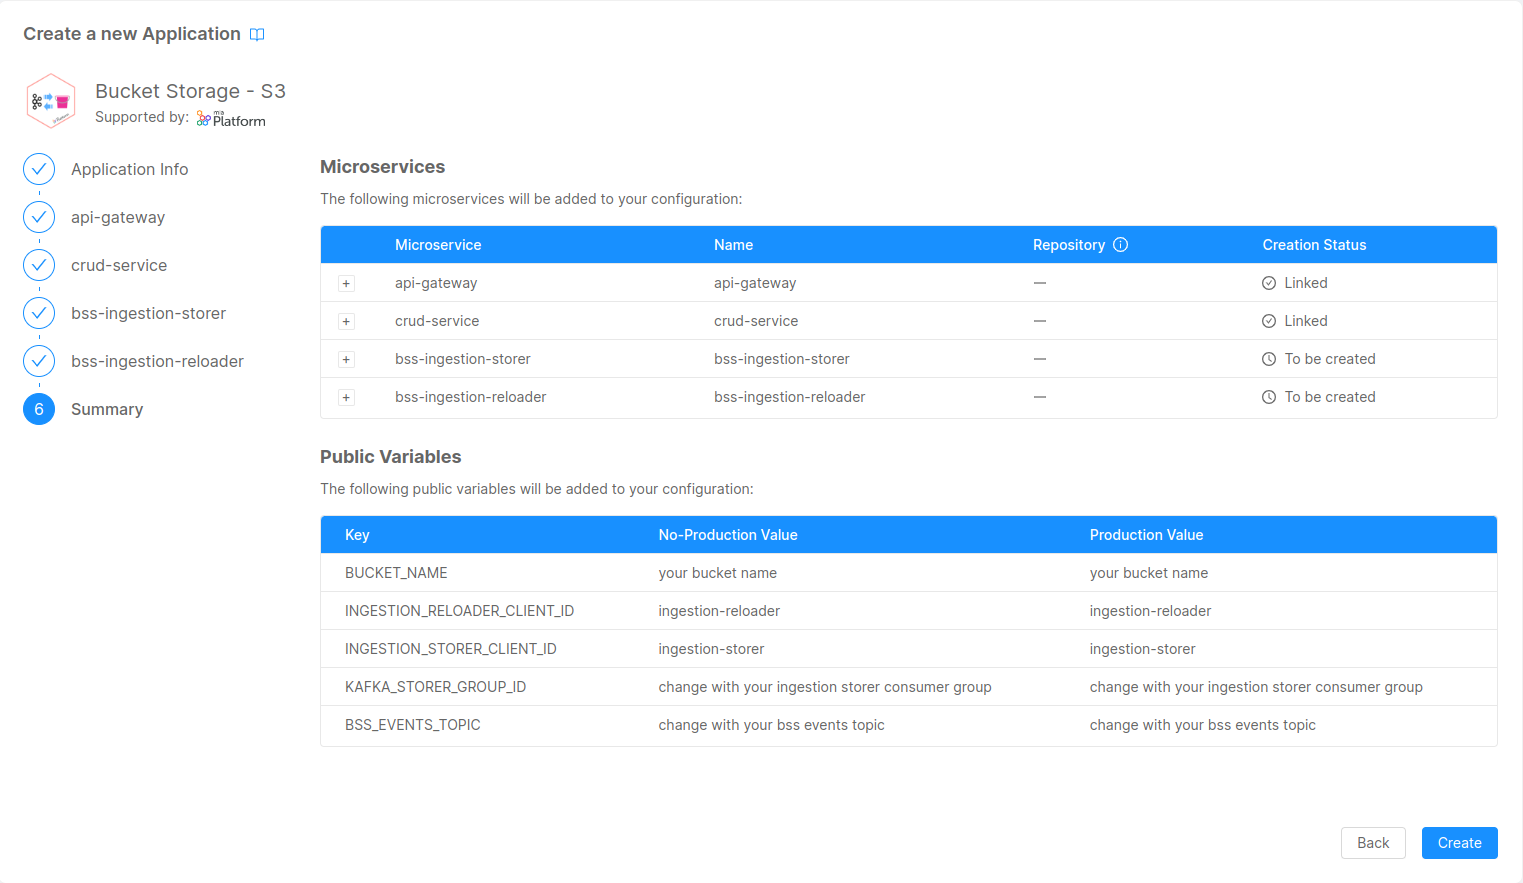
Task: Expand the bss-ingestion-storer row
Action: pos(346,359)
